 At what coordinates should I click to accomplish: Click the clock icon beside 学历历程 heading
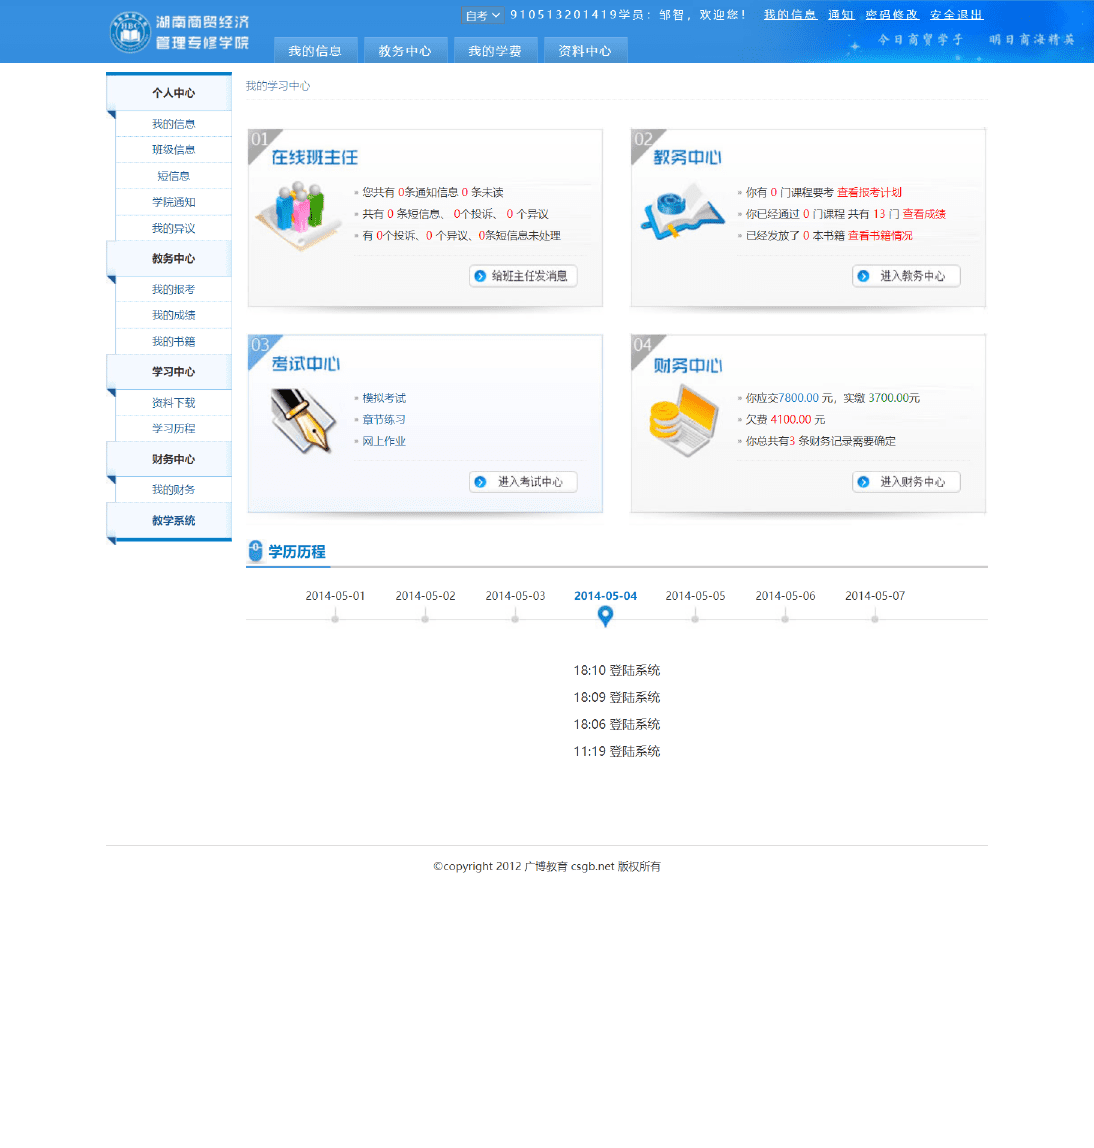(x=256, y=548)
